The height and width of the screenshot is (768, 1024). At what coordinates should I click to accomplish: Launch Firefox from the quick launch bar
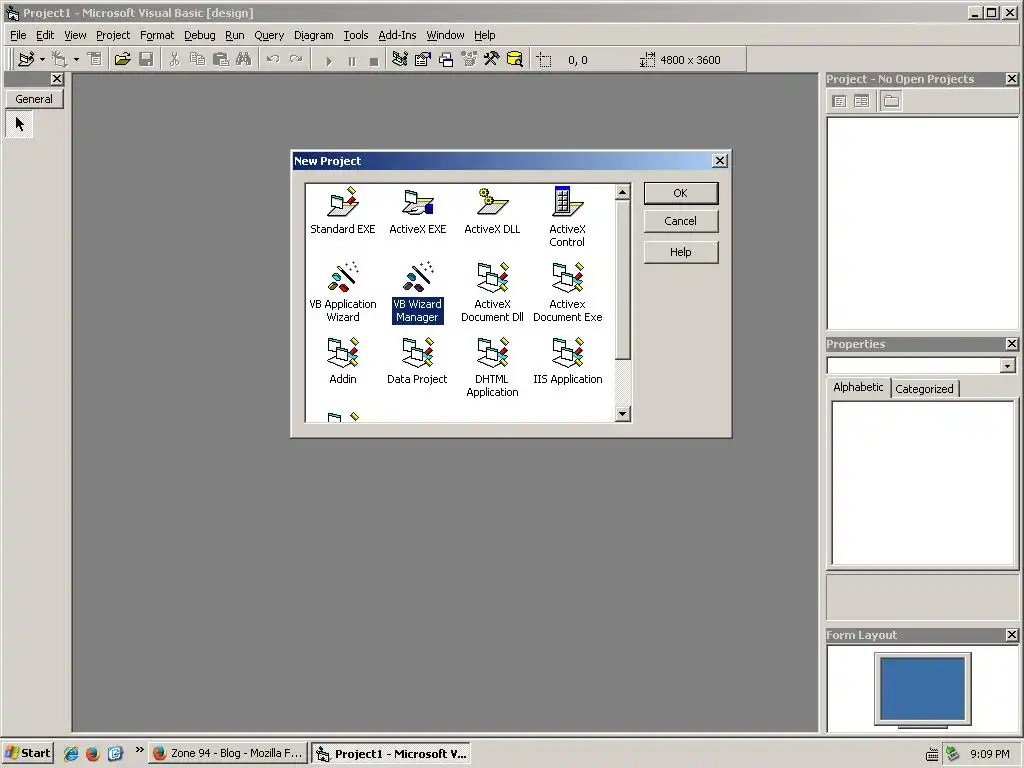click(x=93, y=753)
